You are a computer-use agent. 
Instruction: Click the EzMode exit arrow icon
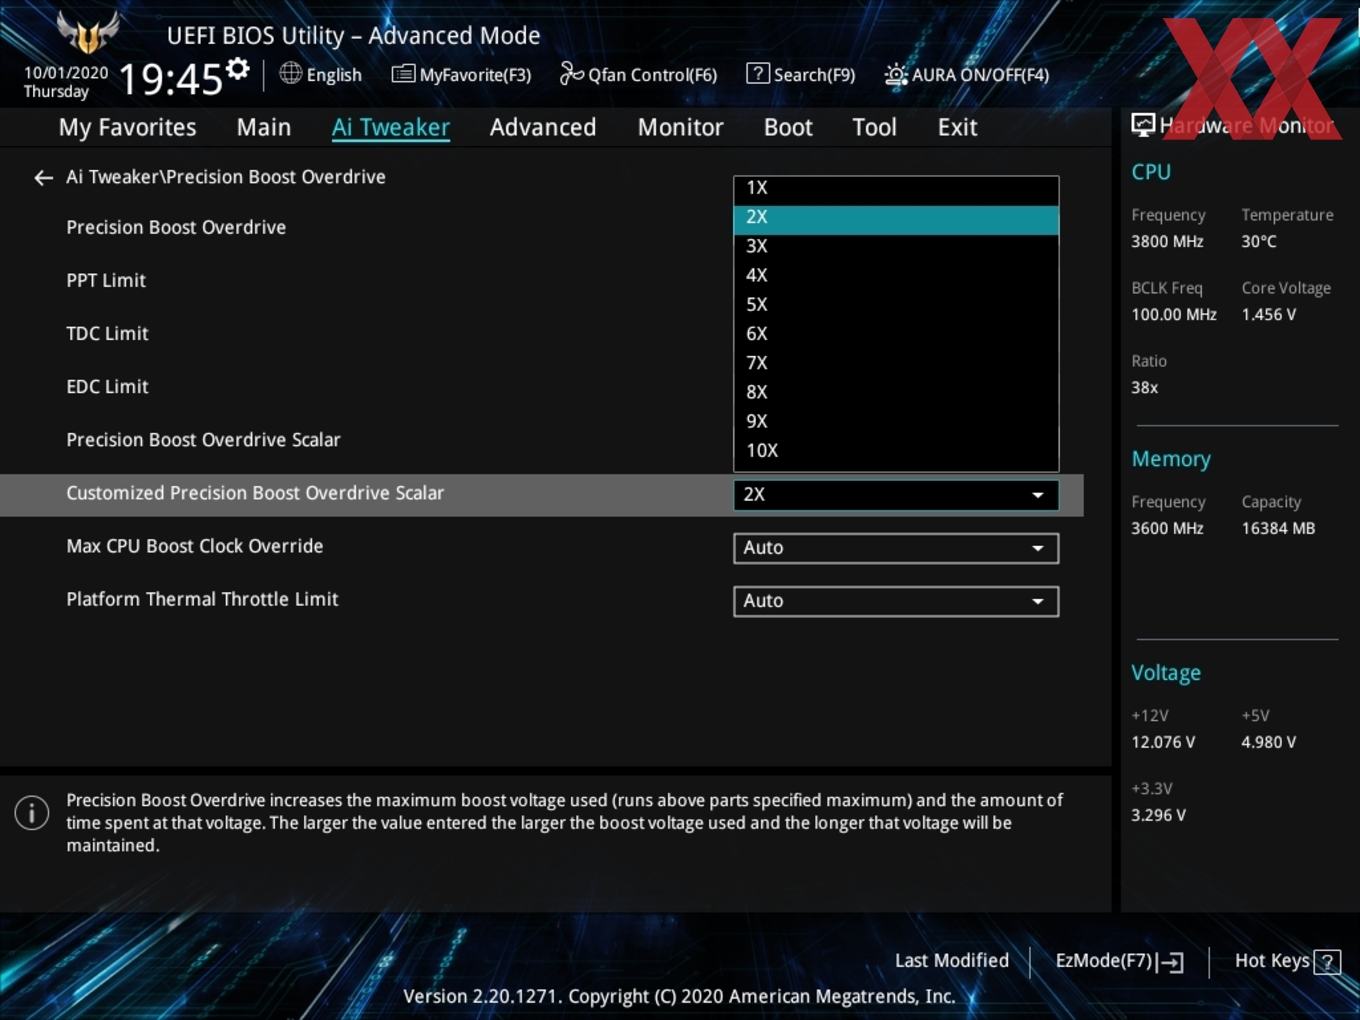point(1170,962)
